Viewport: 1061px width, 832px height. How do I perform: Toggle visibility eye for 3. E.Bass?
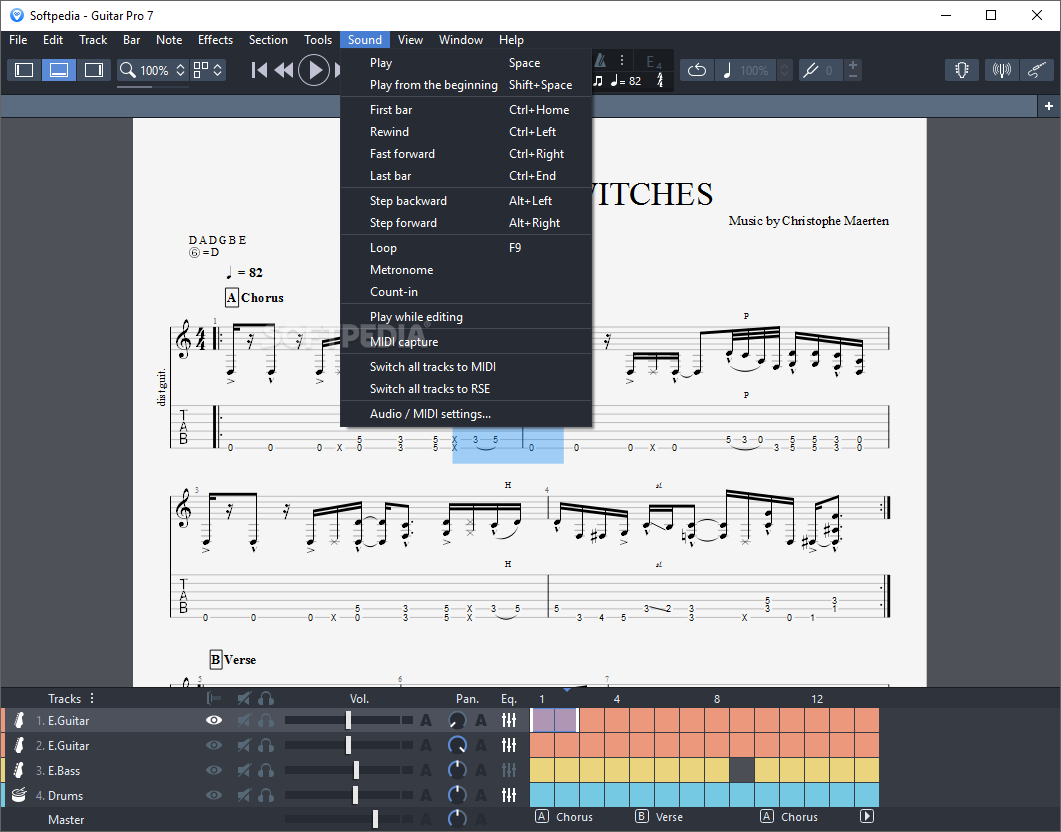214,770
